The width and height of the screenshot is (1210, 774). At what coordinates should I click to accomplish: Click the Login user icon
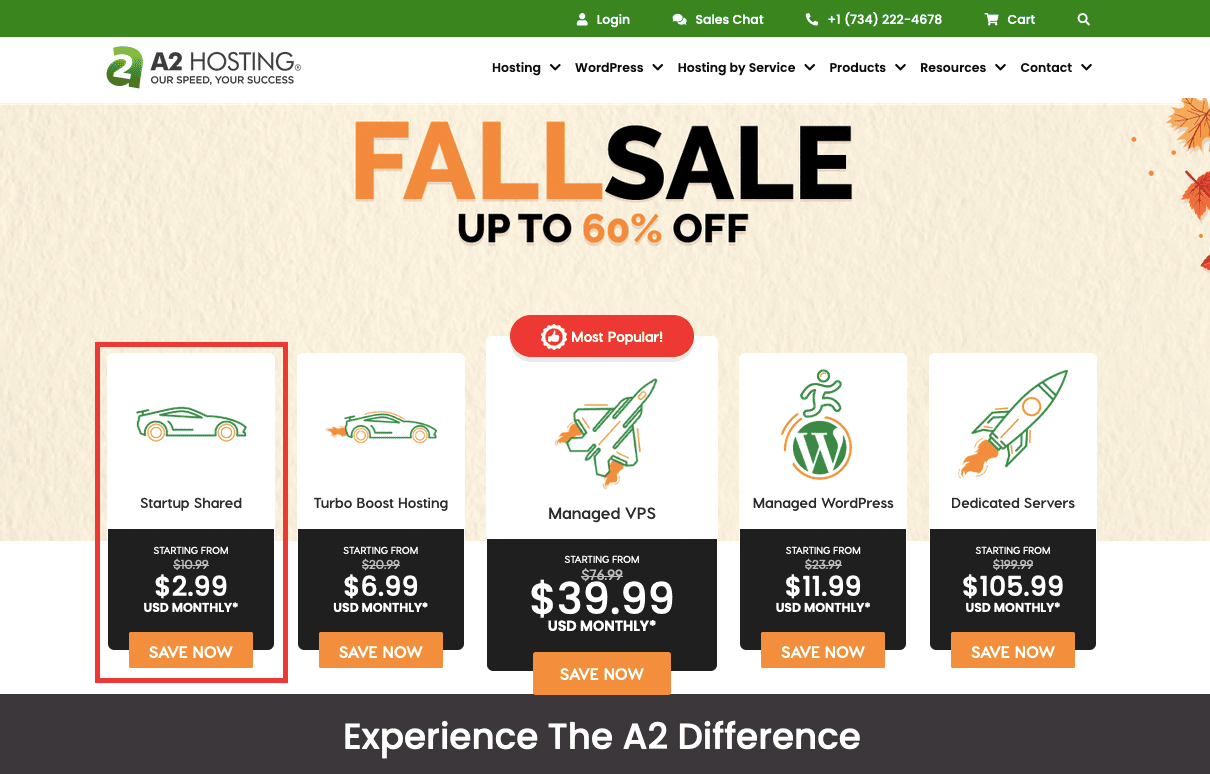[x=583, y=19]
